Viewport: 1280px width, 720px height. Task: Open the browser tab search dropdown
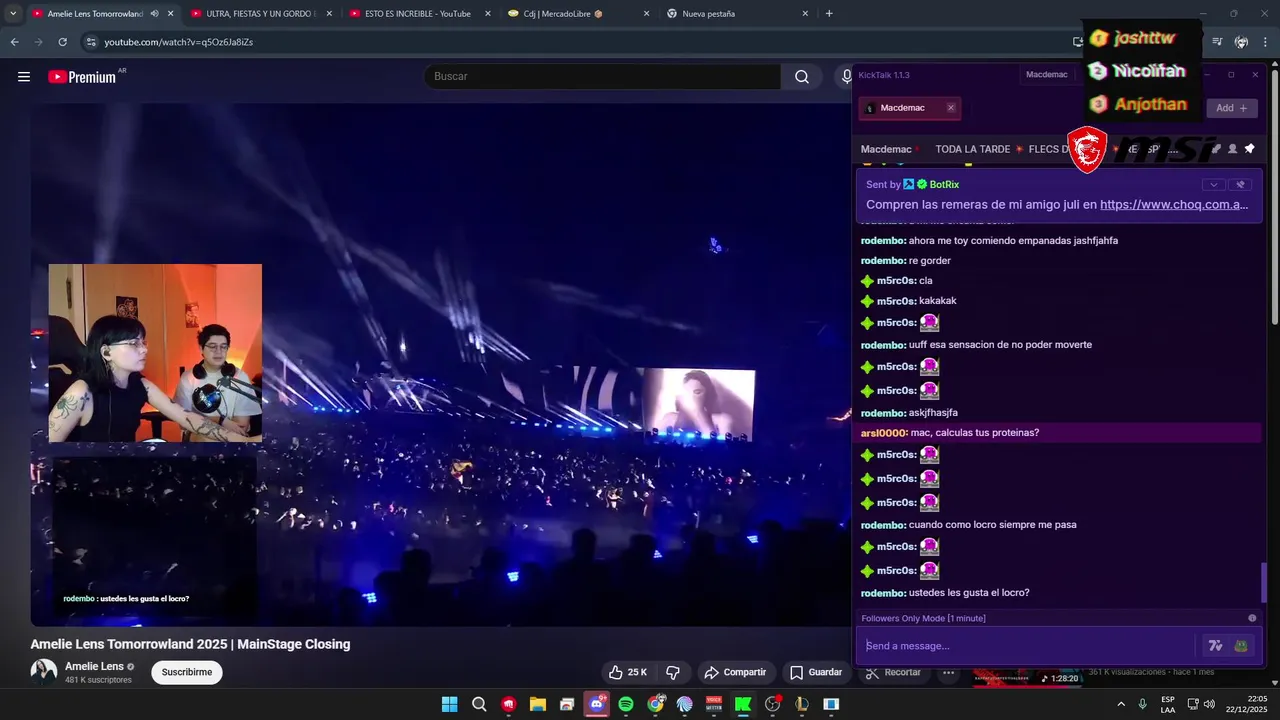tap(12, 14)
